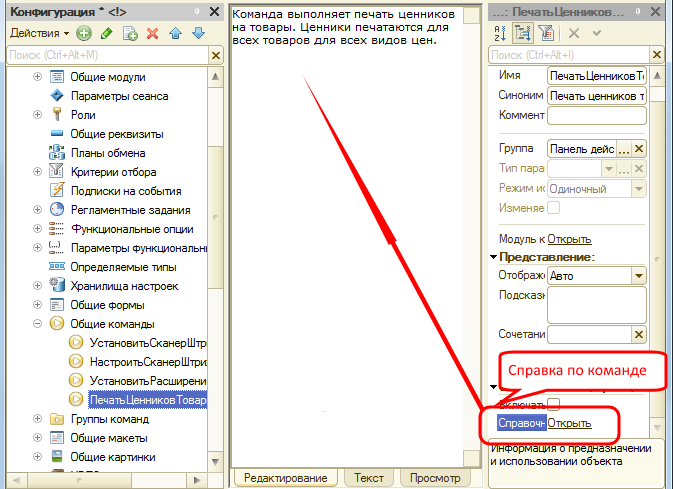Viewport: 673px width, 489px height.
Task: Select the Параметры сеанса icon
Action: pos(57,96)
